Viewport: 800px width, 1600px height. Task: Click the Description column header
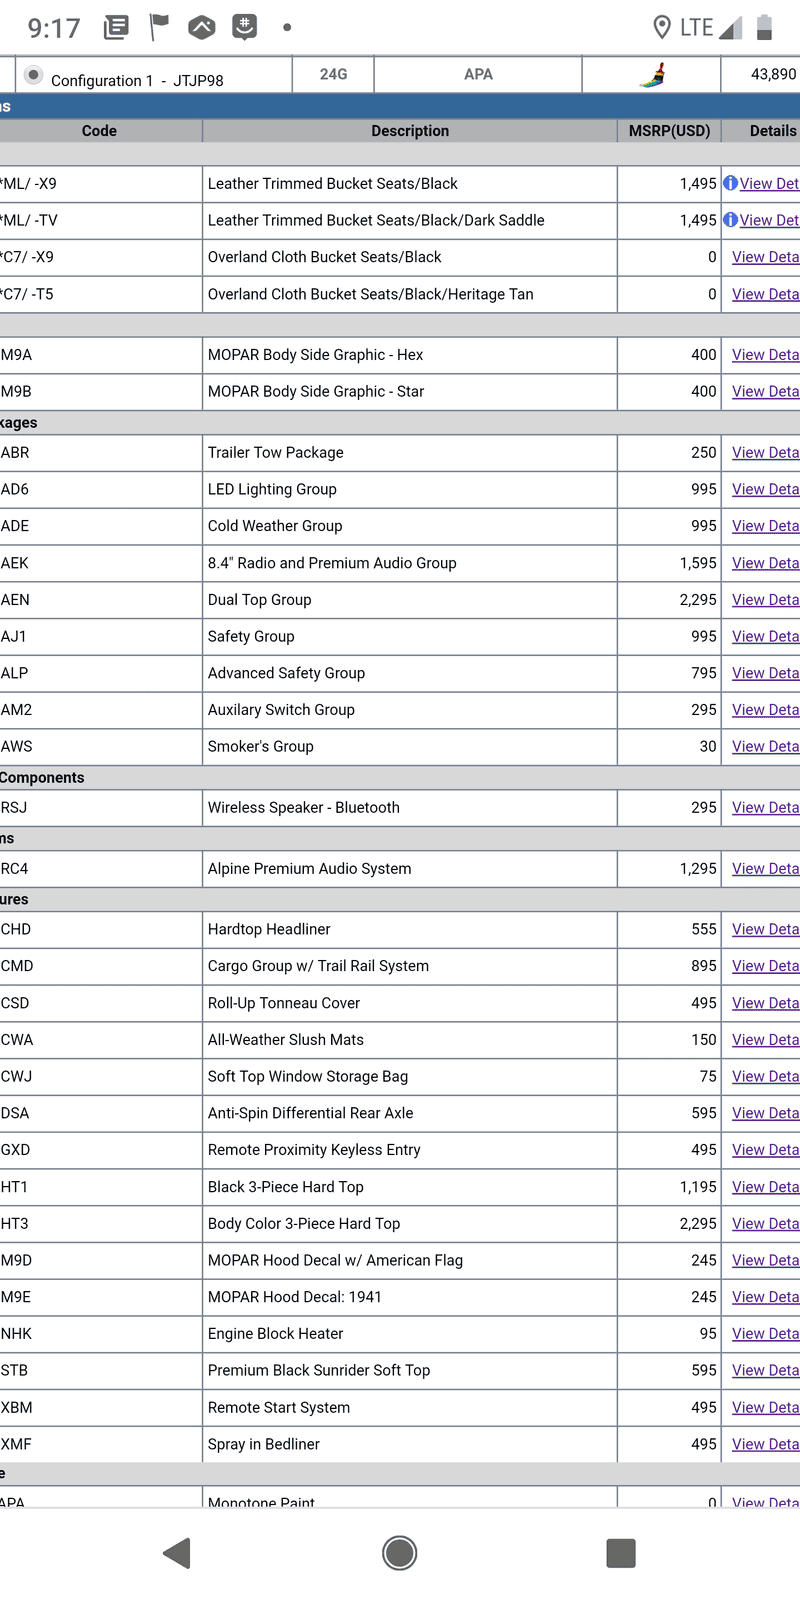[410, 131]
